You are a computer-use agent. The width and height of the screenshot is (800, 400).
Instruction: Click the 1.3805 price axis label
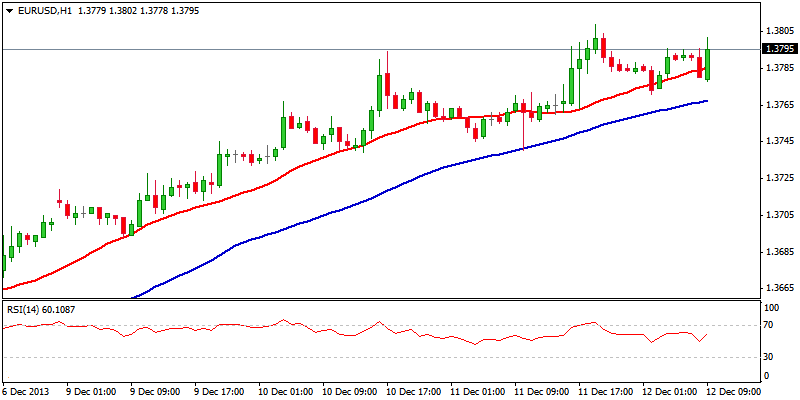(x=778, y=31)
